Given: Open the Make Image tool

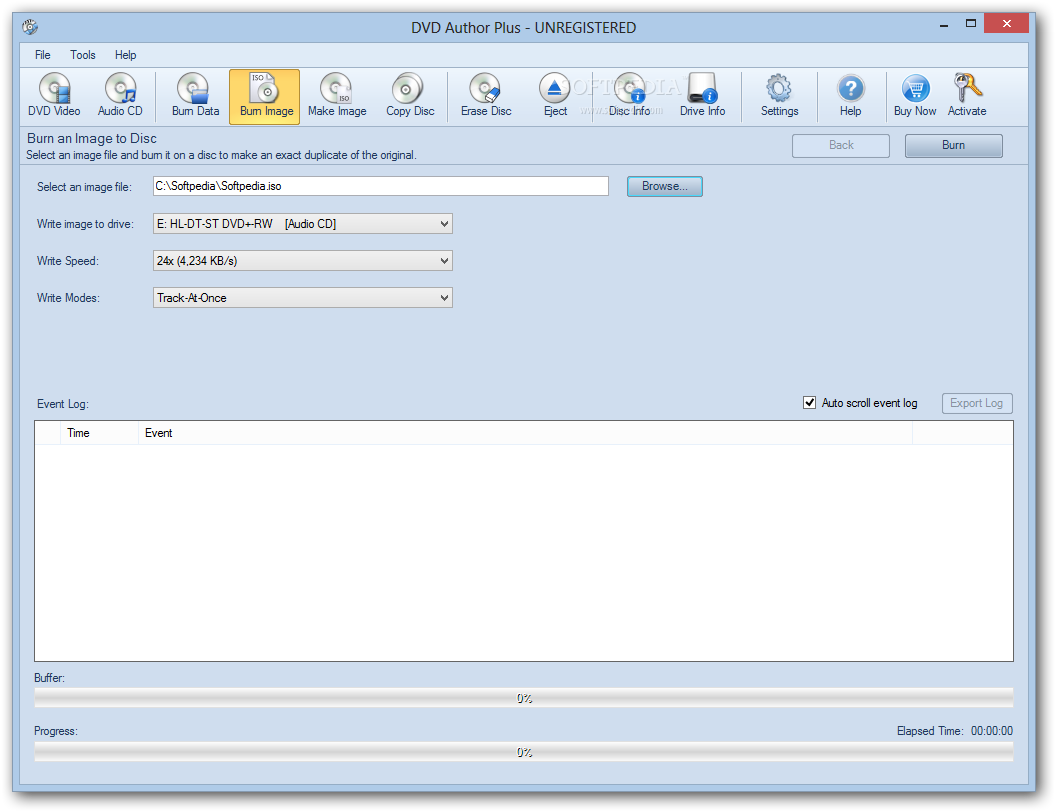Looking at the screenshot, I should [337, 96].
